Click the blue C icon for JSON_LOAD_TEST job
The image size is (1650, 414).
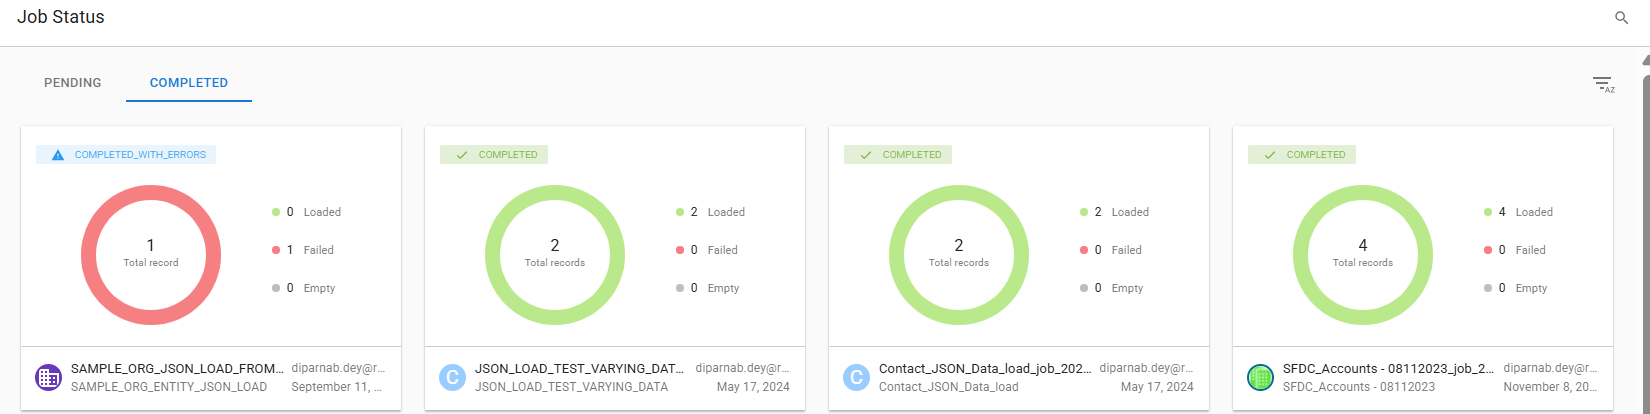click(452, 377)
